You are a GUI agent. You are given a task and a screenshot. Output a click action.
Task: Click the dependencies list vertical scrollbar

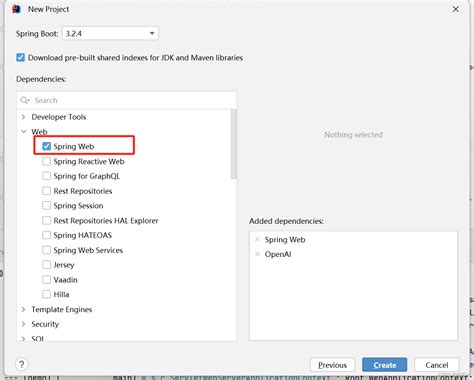pos(233,144)
